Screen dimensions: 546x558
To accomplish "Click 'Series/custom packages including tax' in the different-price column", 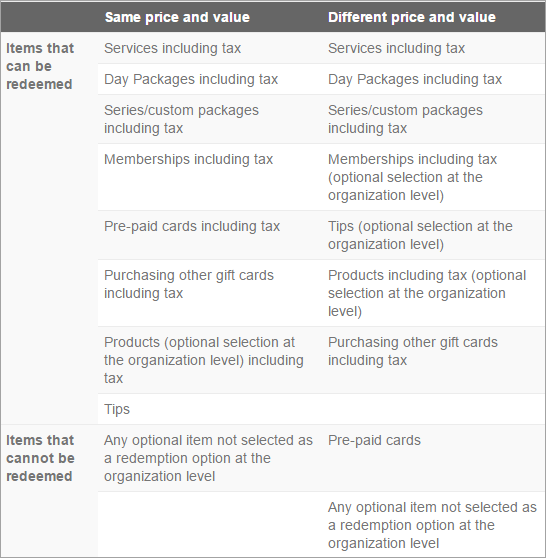I will pyautogui.click(x=405, y=119).
